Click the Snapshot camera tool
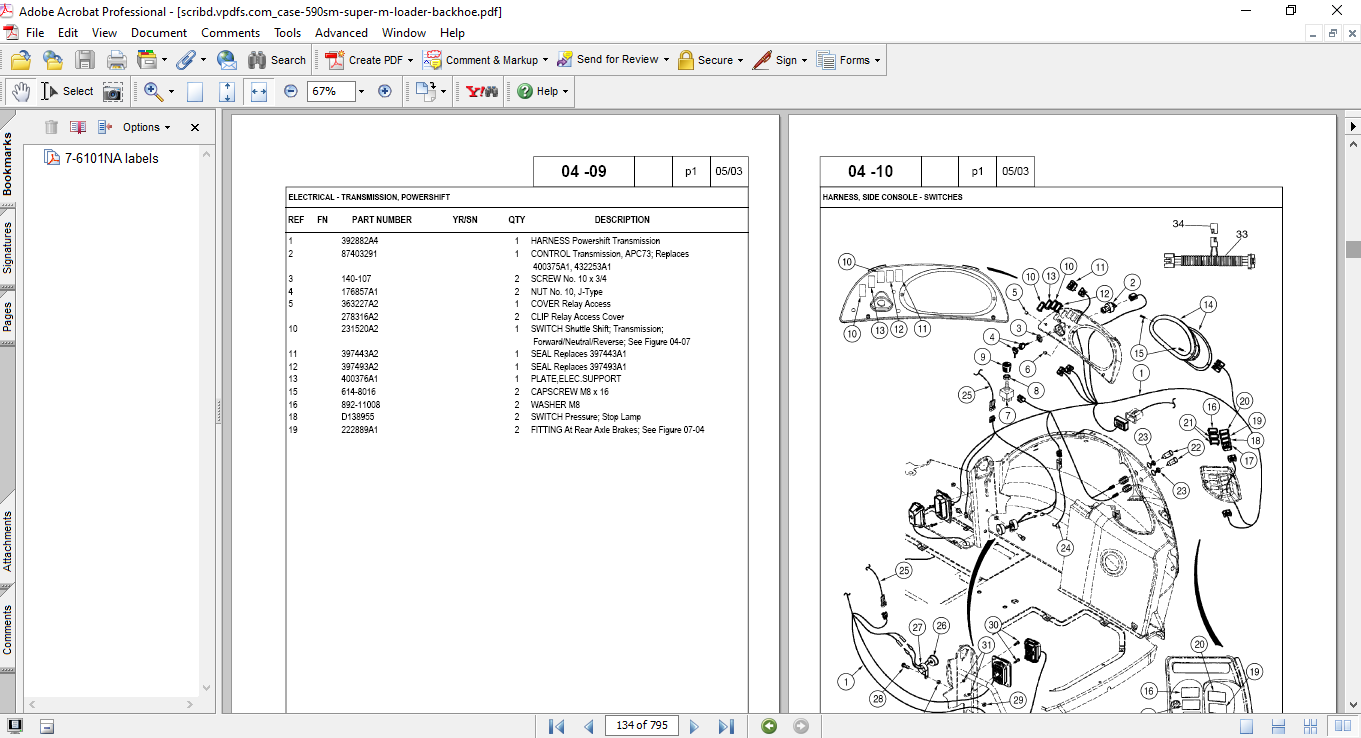The width and height of the screenshot is (1361, 738). (113, 91)
